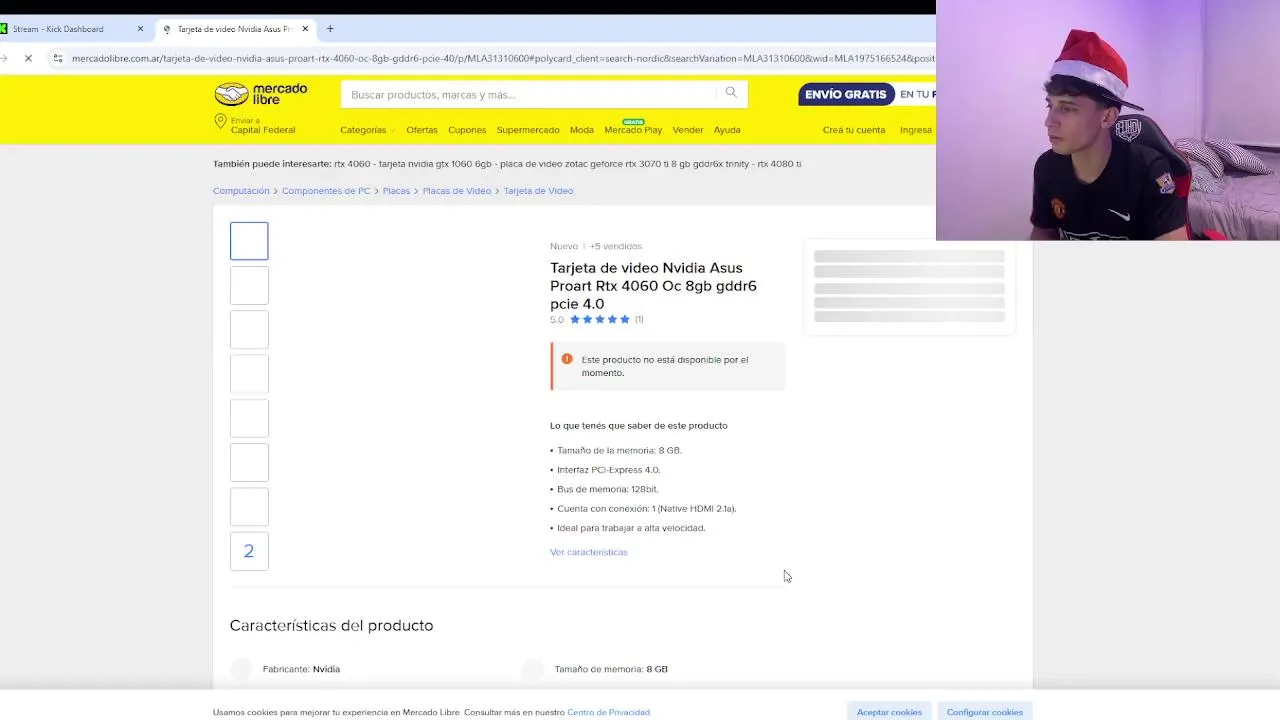Stop page loading in browser toolbar
The image size is (1280, 720).
tap(28, 58)
